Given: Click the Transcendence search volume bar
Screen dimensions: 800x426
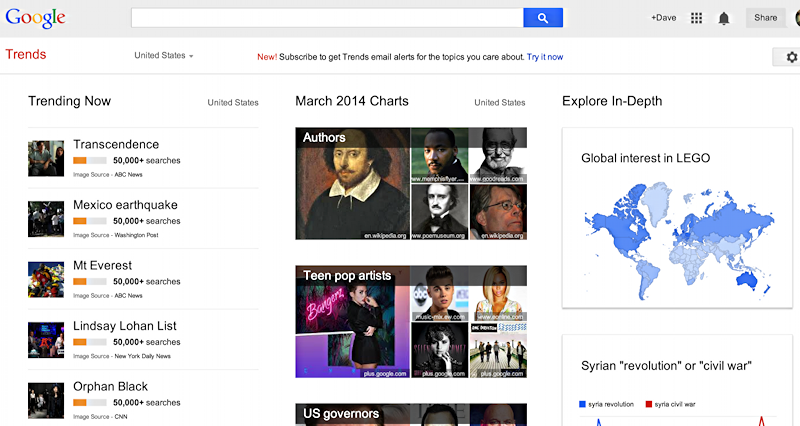Looking at the screenshot, I should pyautogui.click(x=90, y=160).
